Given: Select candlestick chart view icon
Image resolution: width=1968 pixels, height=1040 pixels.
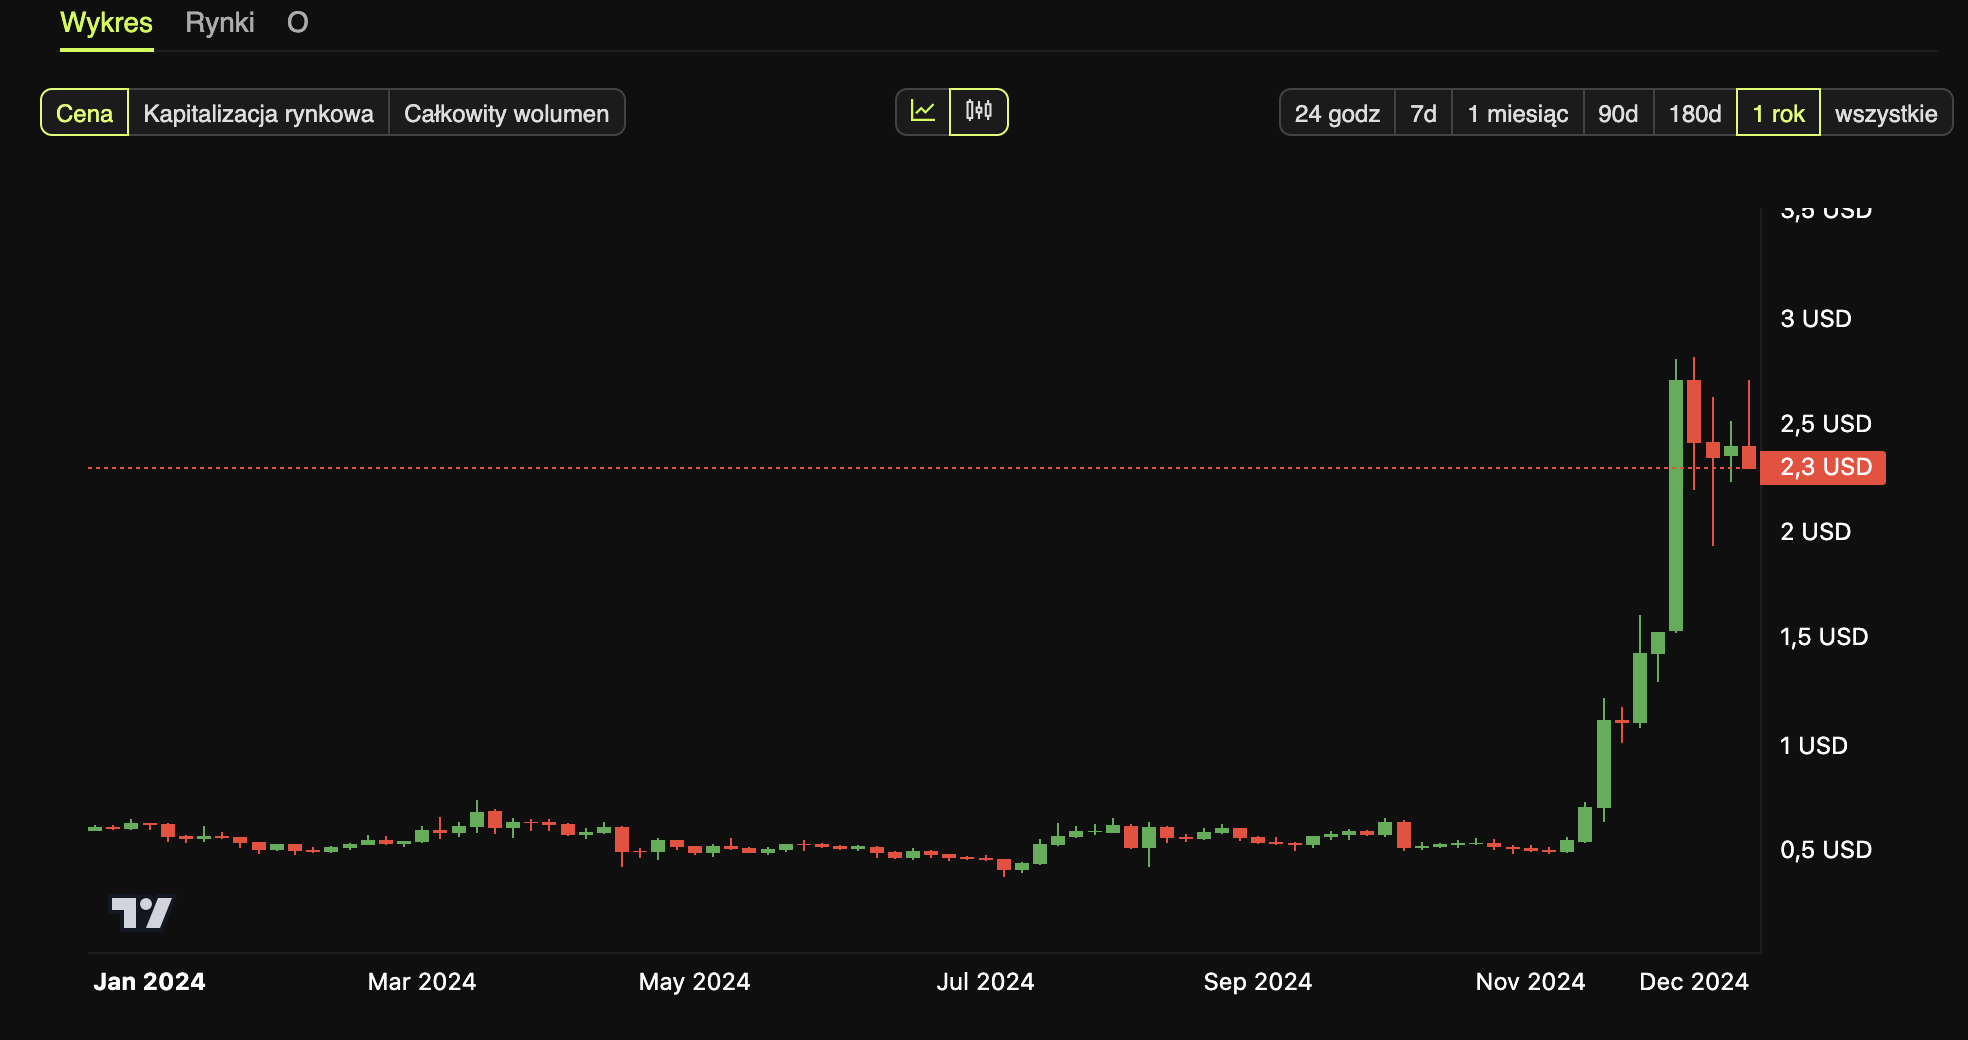Looking at the screenshot, I should click(978, 112).
